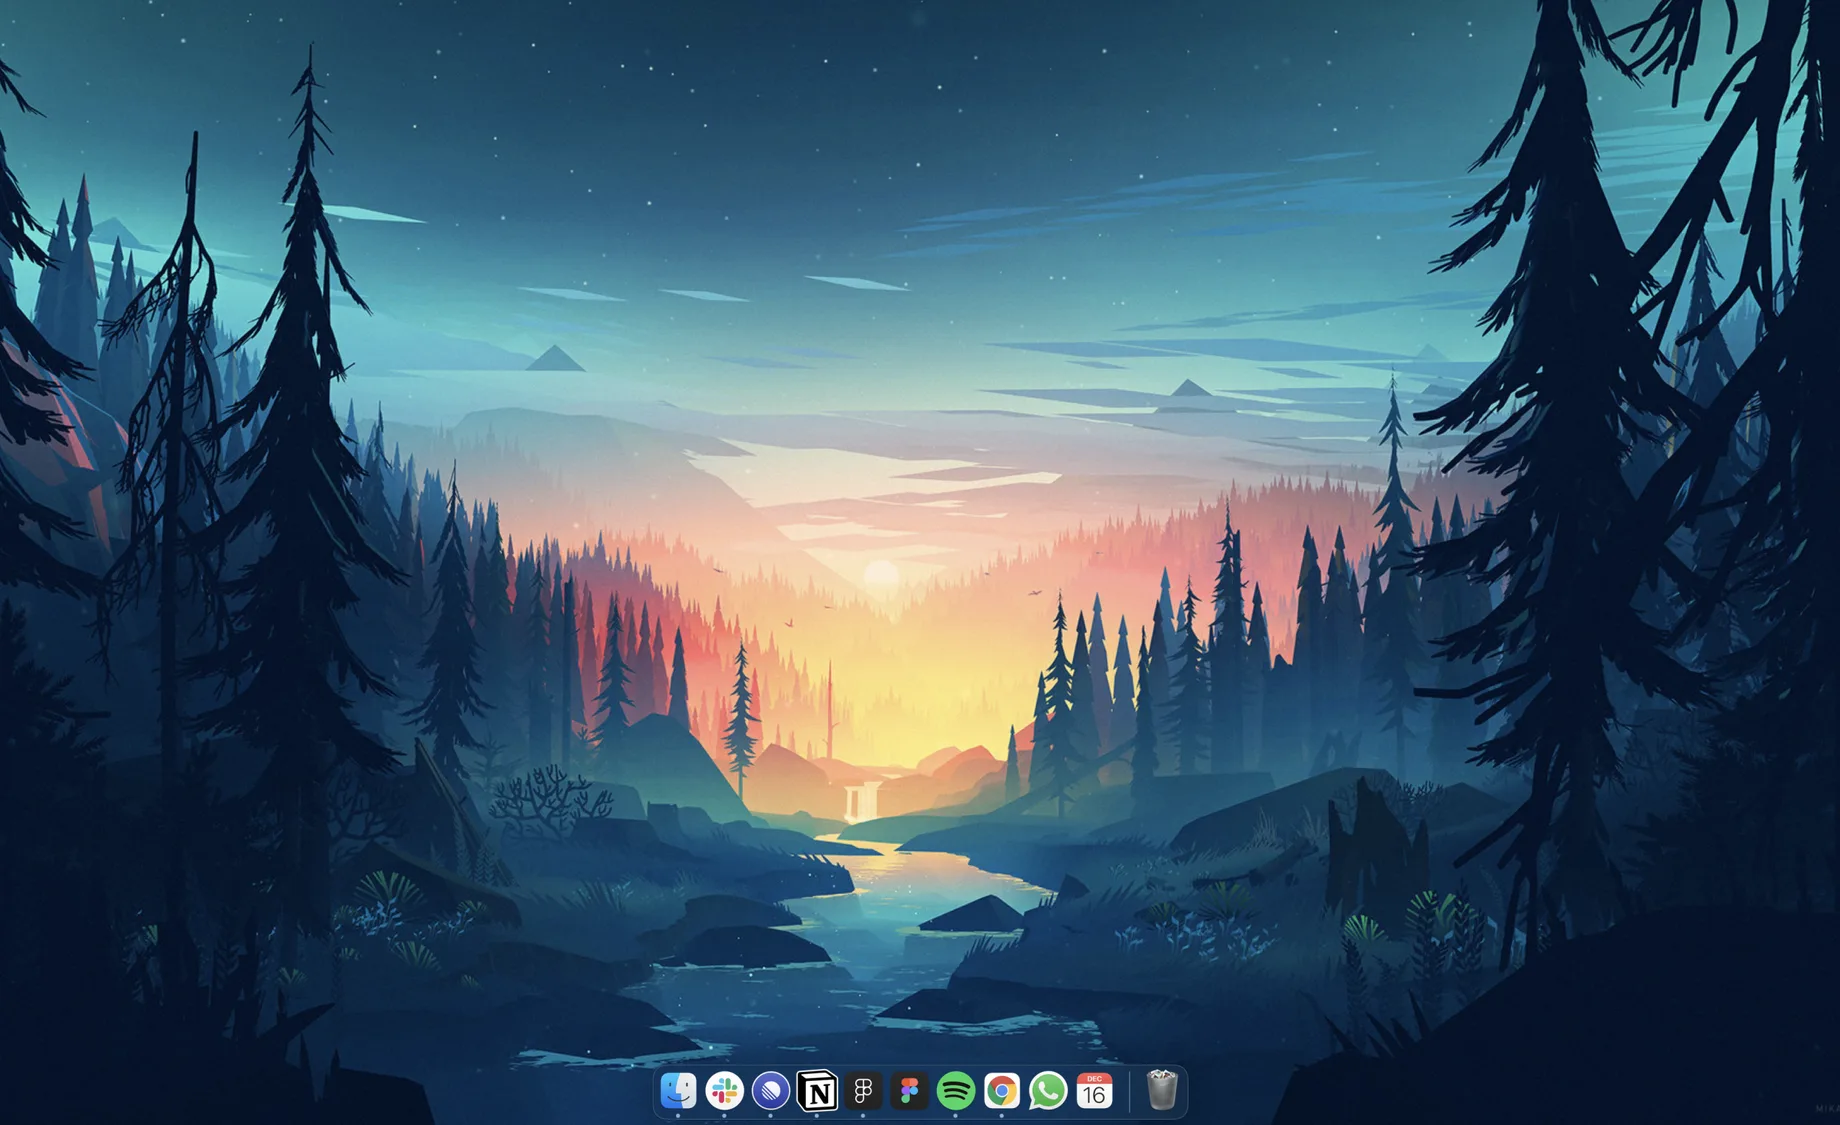Open Spotify from the dock
Screen dimensions: 1840x1125
coord(955,1090)
